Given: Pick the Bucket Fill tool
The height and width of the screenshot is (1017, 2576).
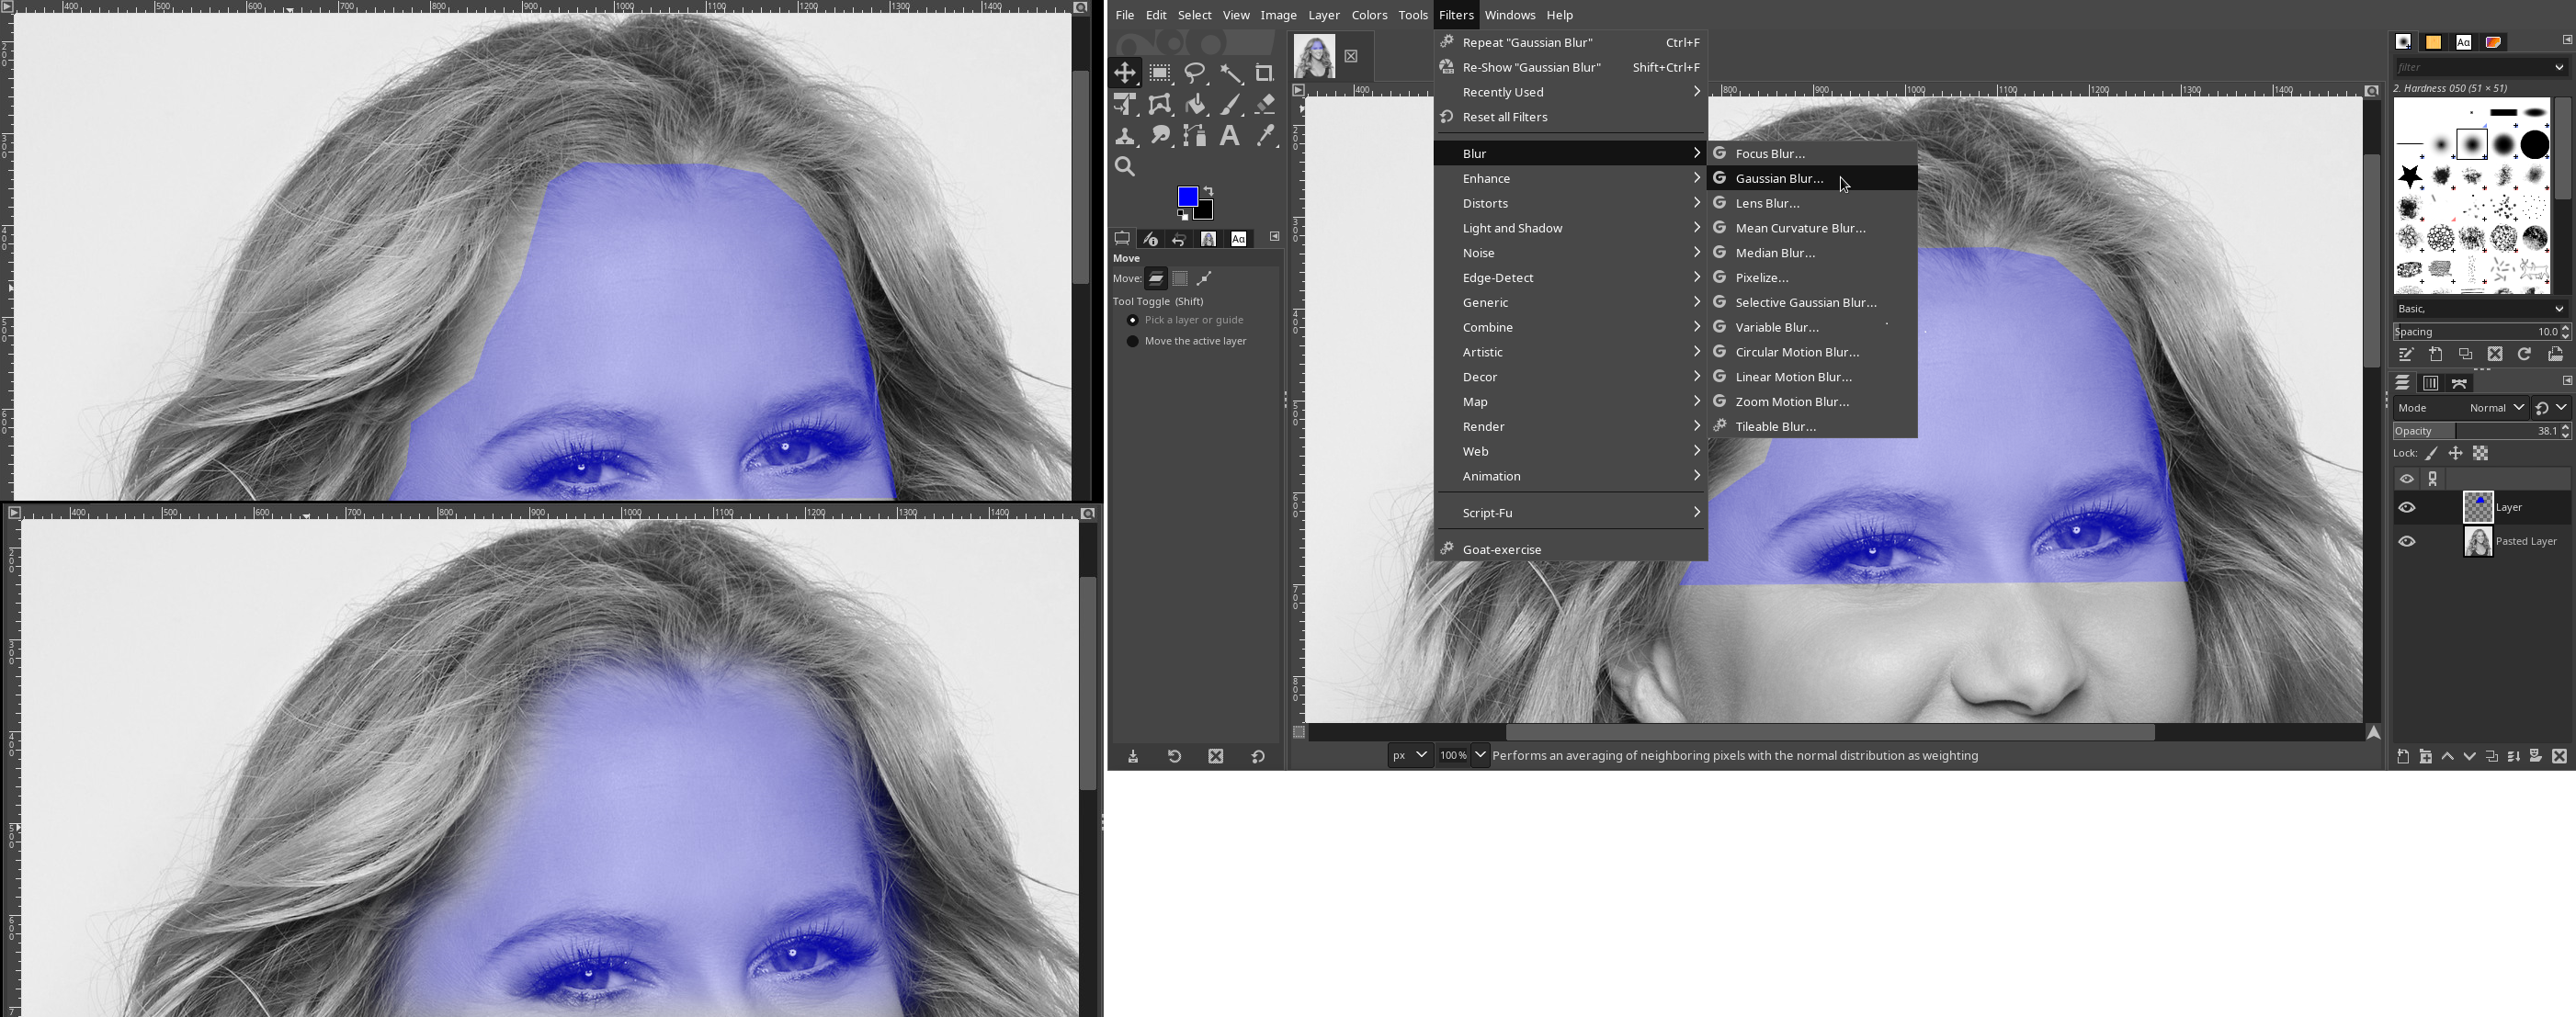Looking at the screenshot, I should tap(1195, 104).
